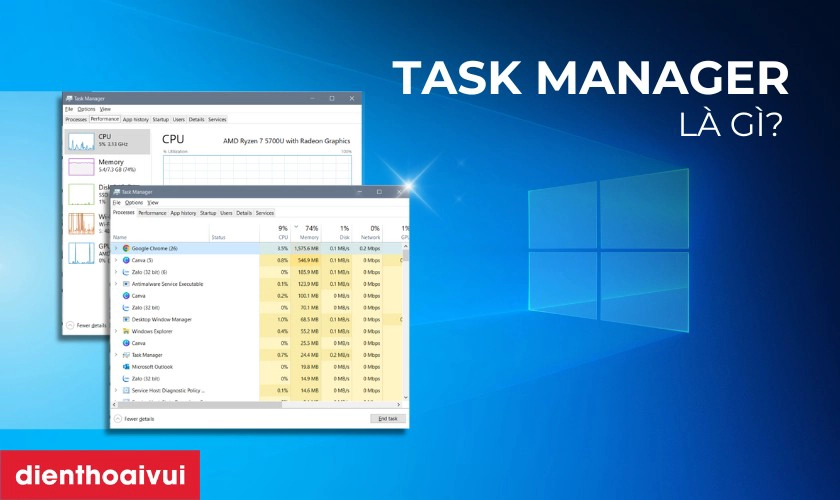Image resolution: width=840 pixels, height=500 pixels.
Task: Open View menu in back Task Manager
Action: [105, 109]
